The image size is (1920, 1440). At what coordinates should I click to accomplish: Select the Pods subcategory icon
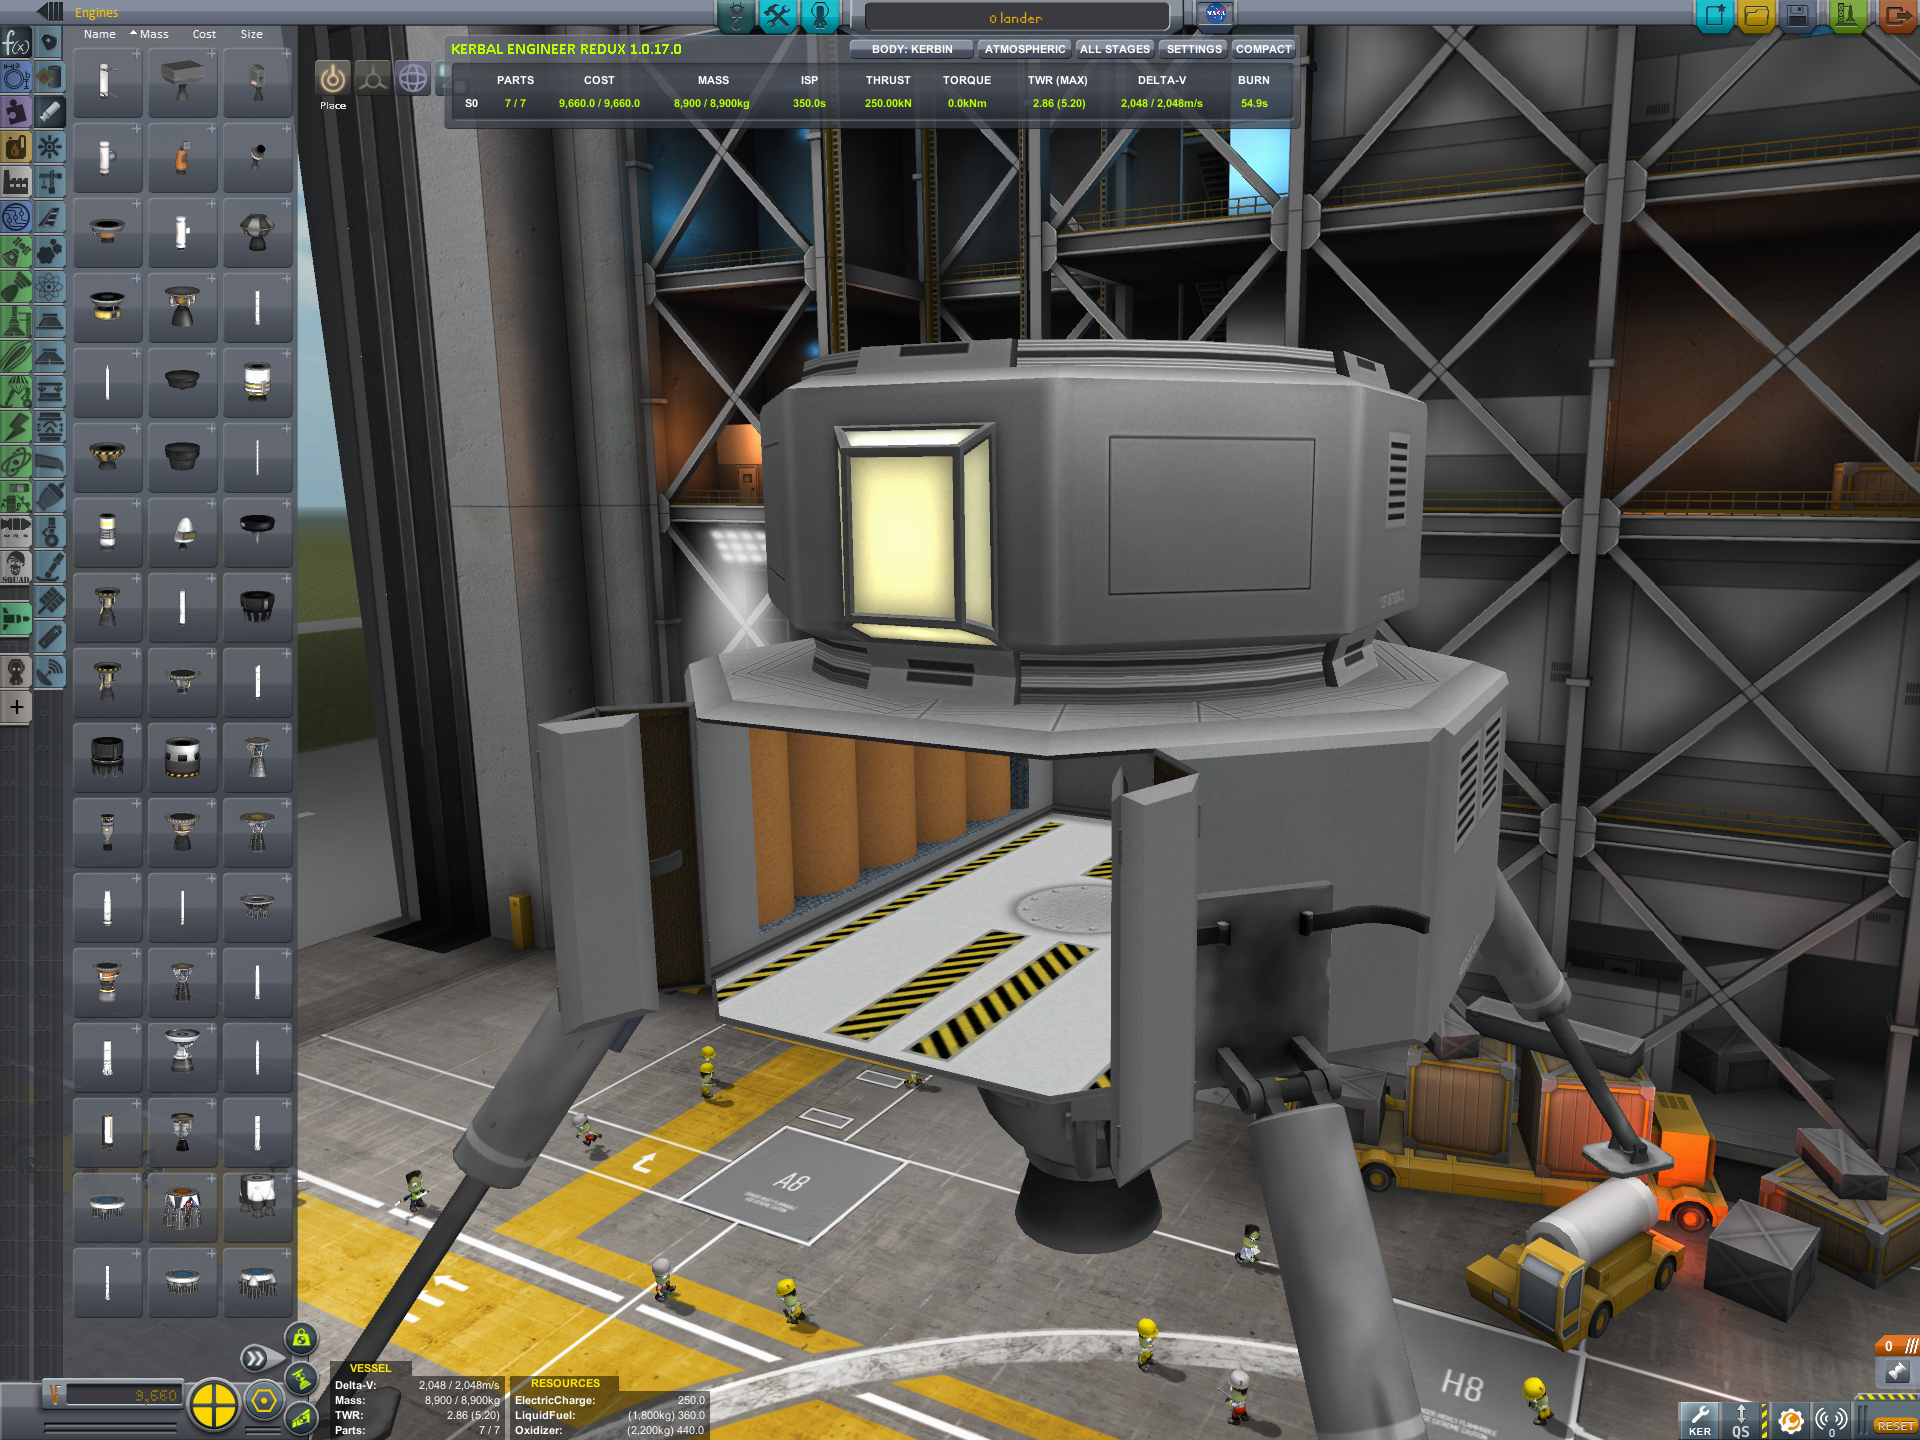(49, 42)
